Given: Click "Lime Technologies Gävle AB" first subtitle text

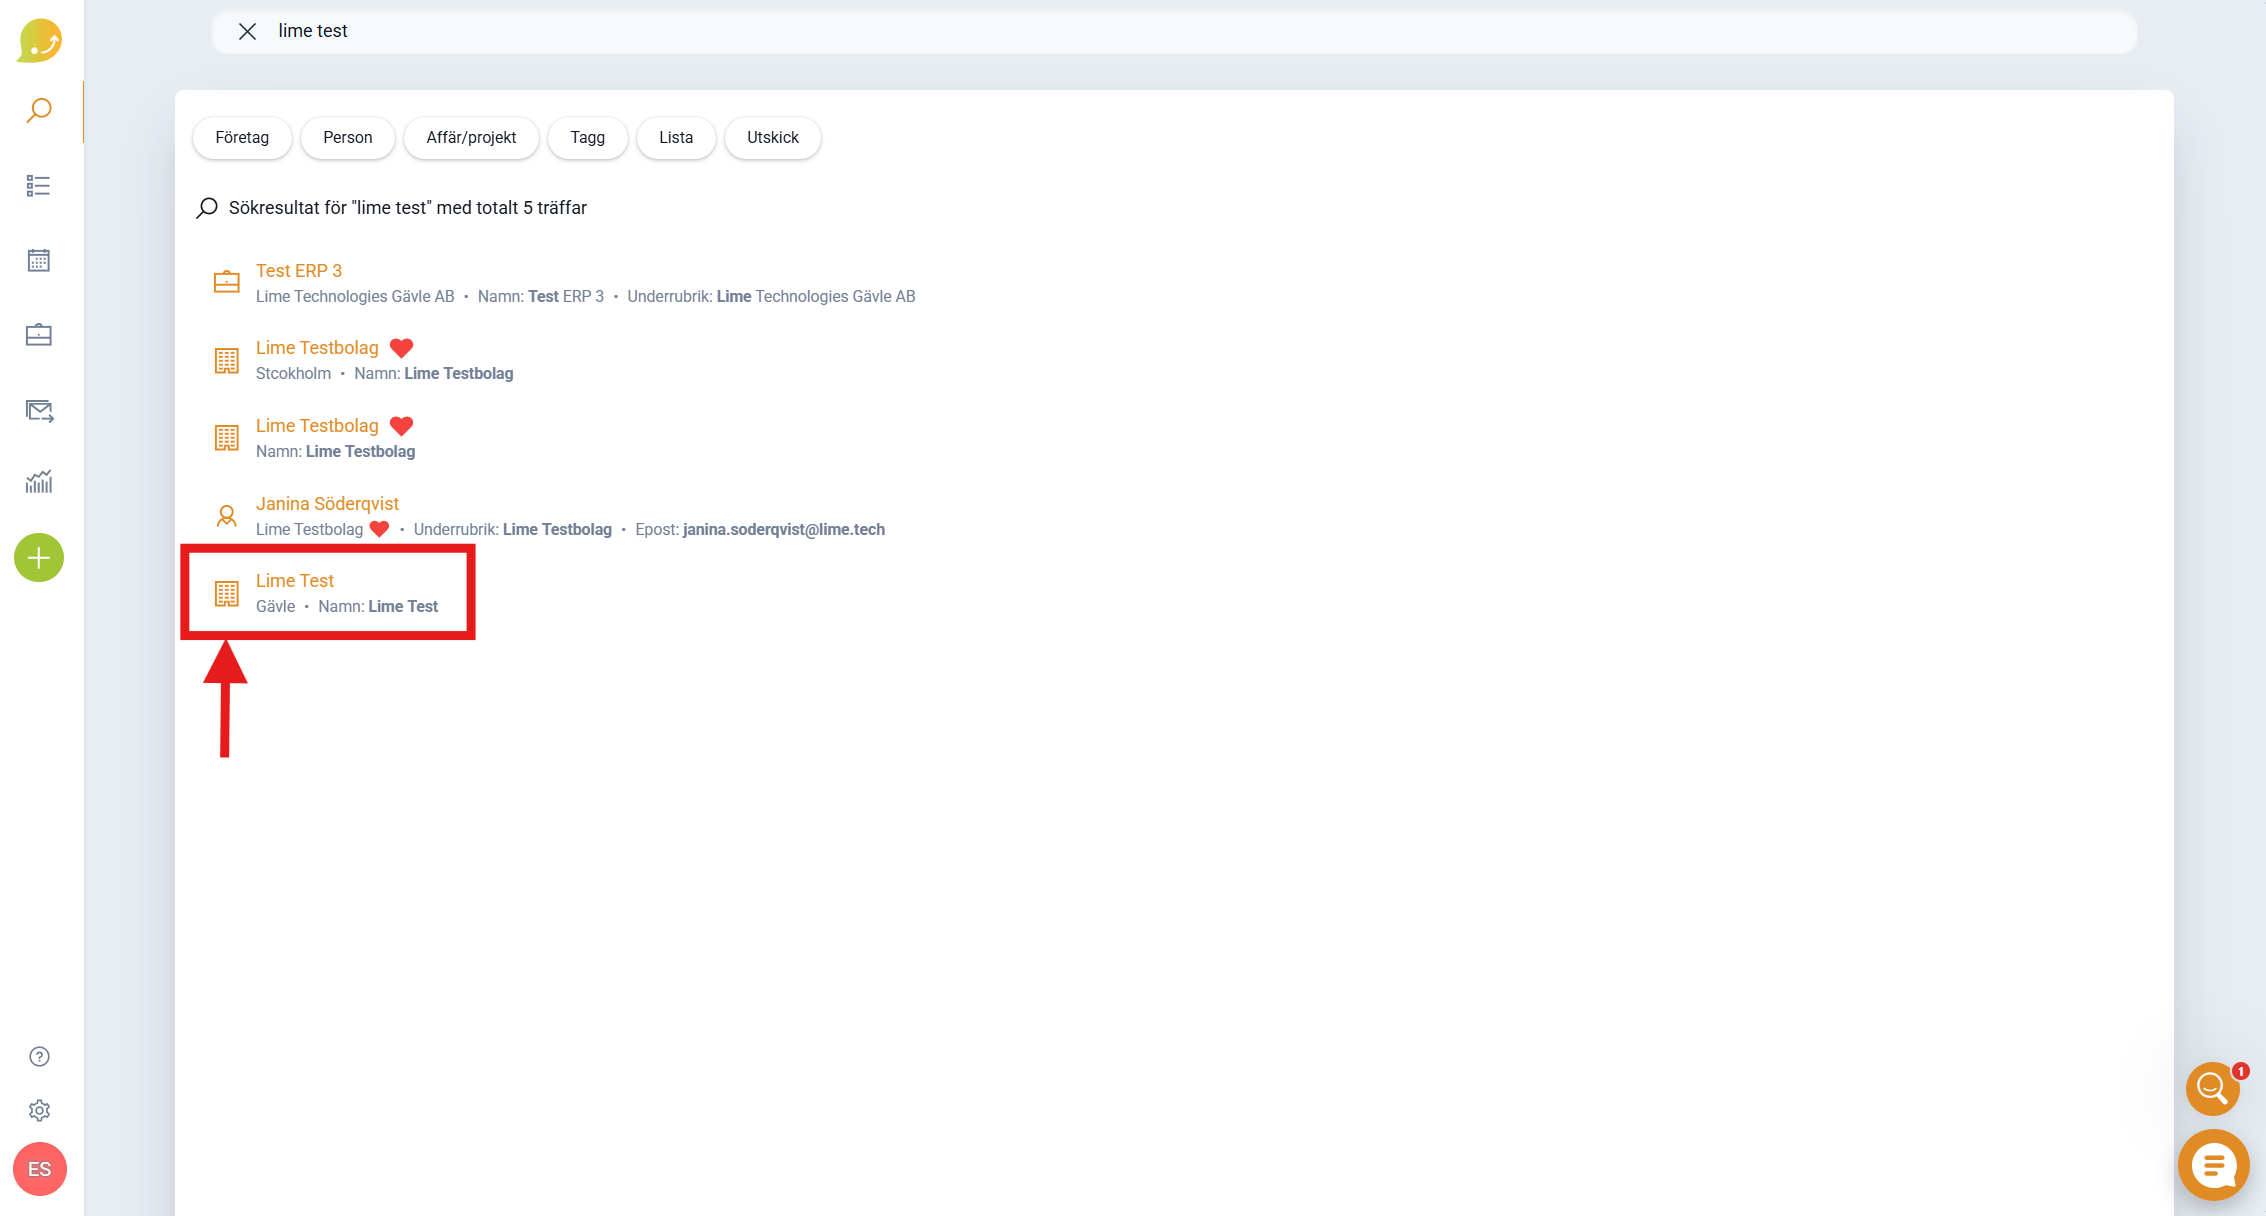Looking at the screenshot, I should tap(355, 297).
